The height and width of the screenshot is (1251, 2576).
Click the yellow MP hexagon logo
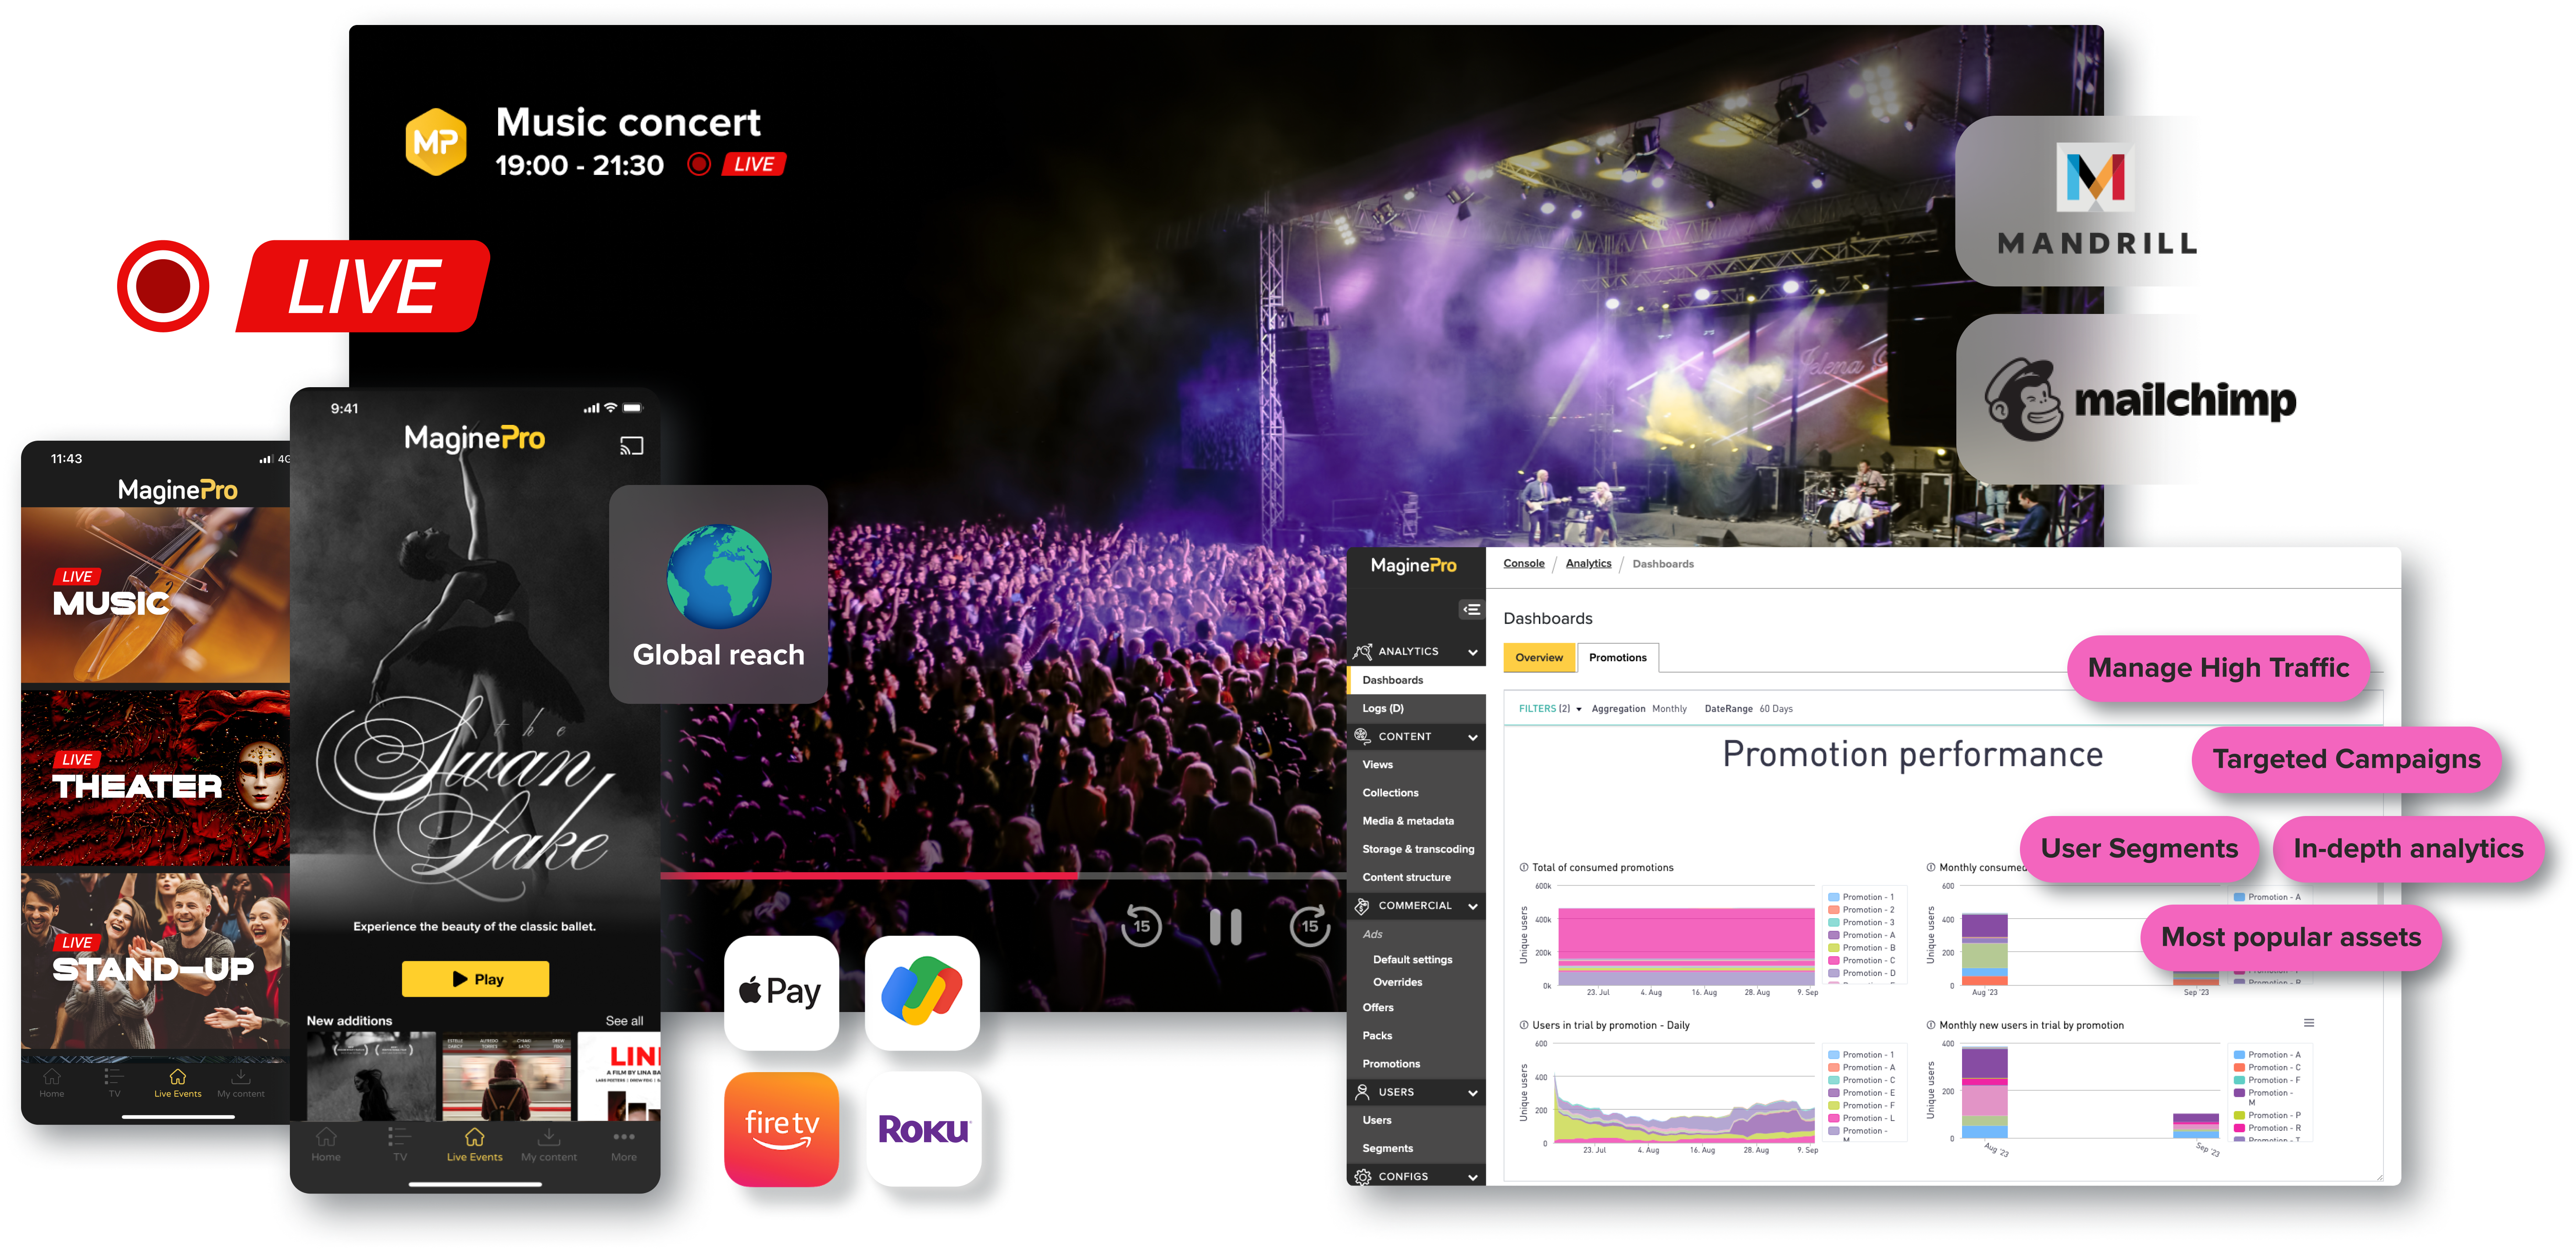click(436, 142)
